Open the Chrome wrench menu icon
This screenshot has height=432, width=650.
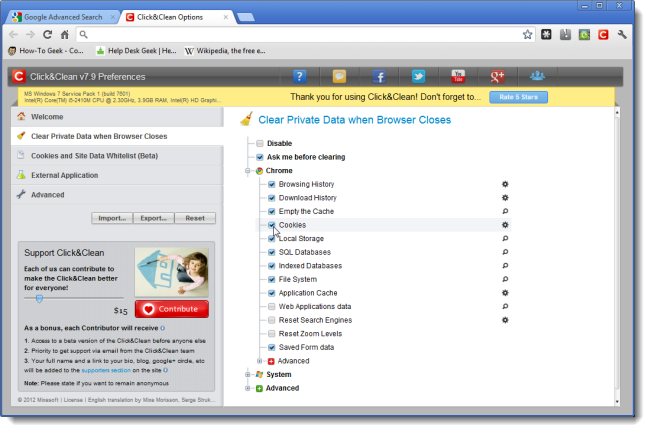point(622,34)
